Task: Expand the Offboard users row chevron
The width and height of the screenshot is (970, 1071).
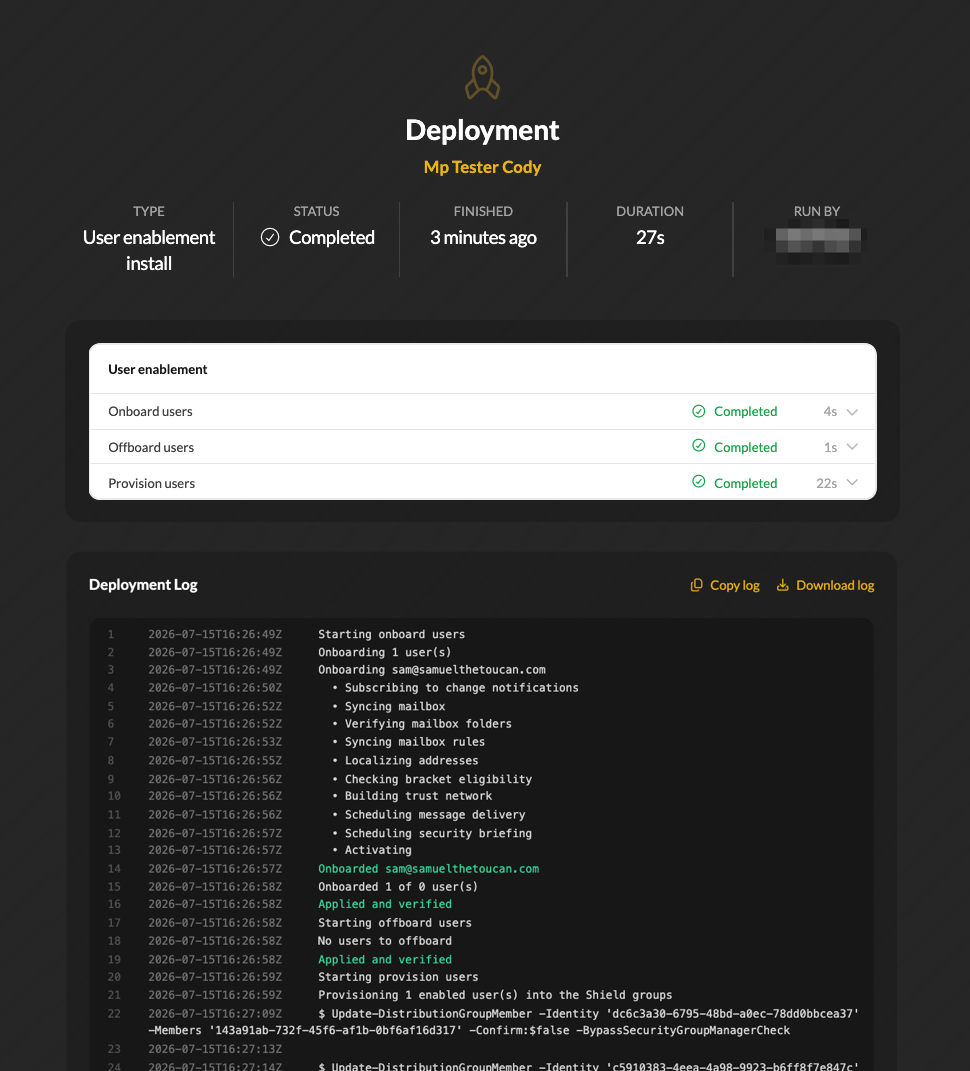Action: point(852,447)
